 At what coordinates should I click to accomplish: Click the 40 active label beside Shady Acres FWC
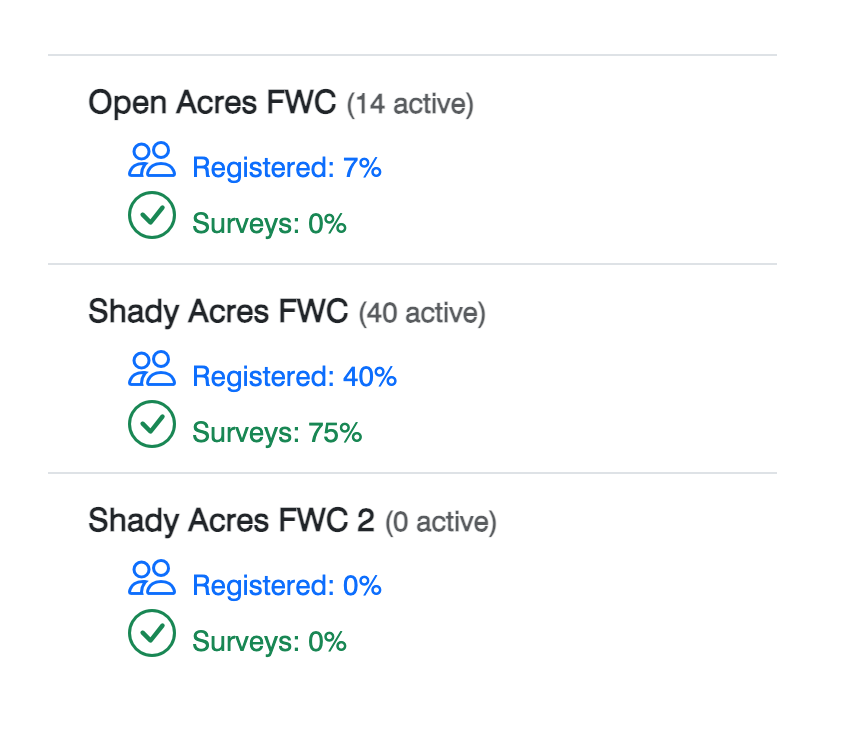[421, 313]
